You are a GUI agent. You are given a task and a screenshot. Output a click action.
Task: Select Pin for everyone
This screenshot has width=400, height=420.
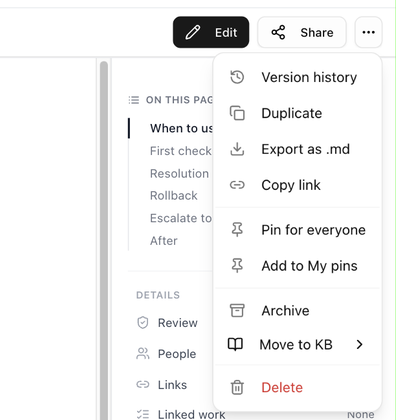coord(297,230)
